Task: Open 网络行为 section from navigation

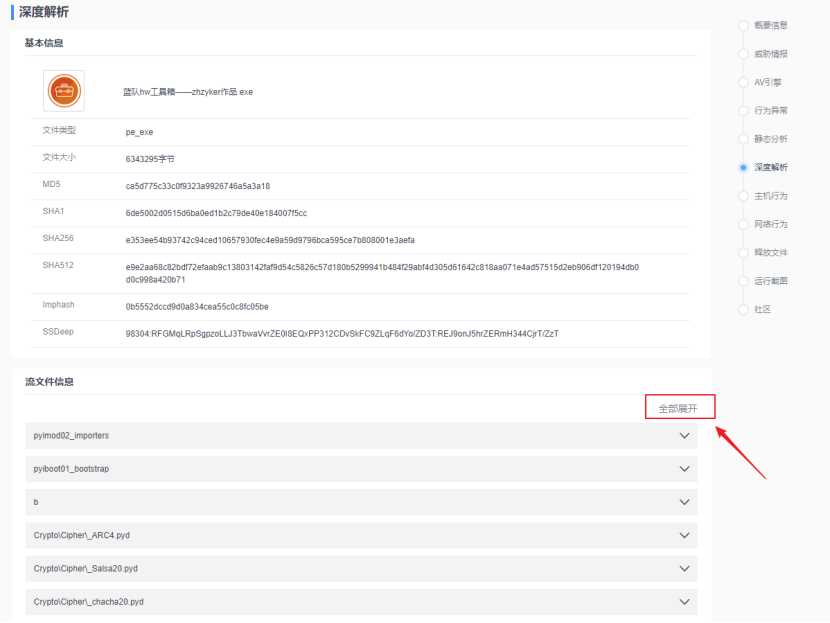Action: pos(770,224)
